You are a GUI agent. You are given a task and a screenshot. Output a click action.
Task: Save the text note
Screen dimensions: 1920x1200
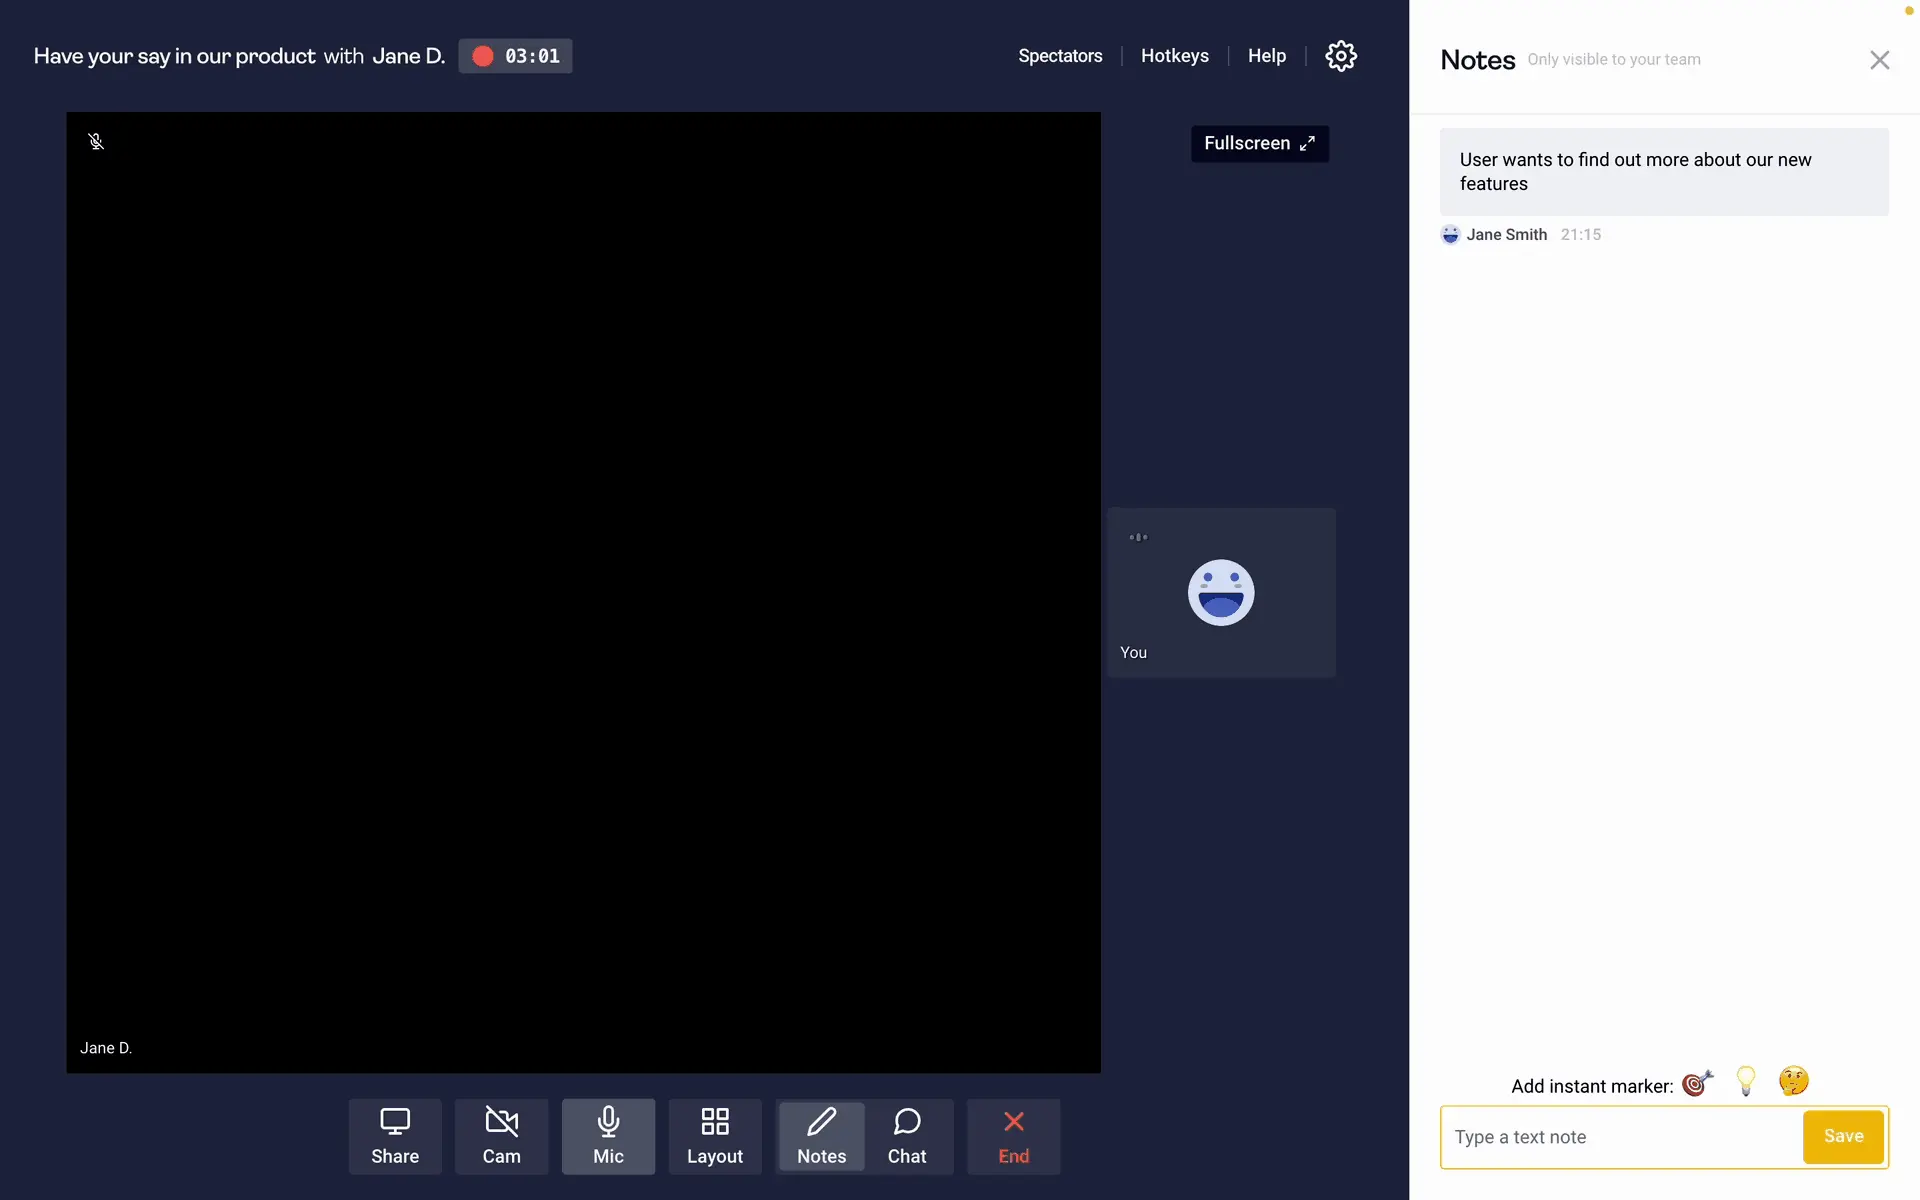click(1843, 1136)
